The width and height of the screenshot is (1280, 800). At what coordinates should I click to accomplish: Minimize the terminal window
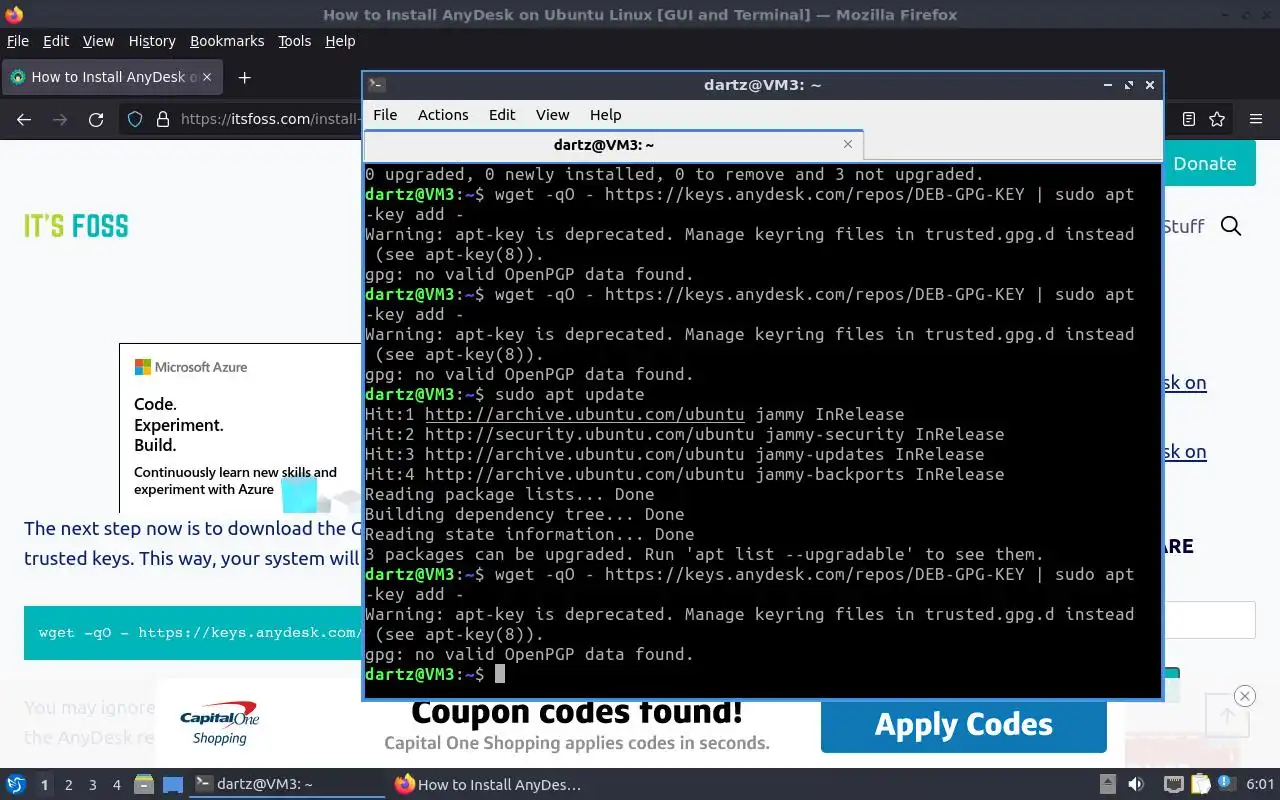pyautogui.click(x=1108, y=85)
